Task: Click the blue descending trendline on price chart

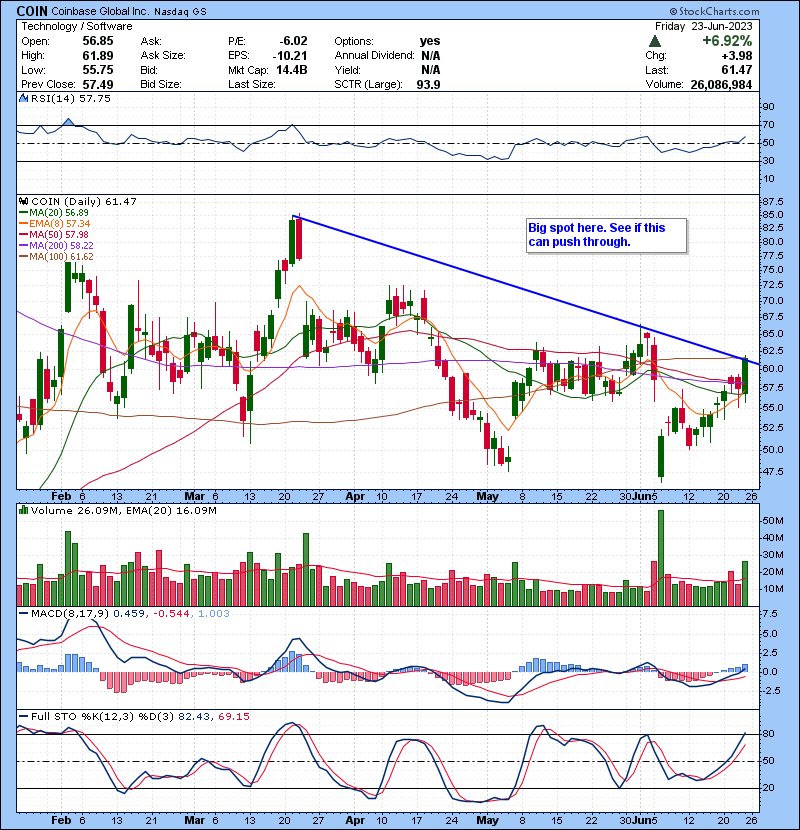Action: 526,290
